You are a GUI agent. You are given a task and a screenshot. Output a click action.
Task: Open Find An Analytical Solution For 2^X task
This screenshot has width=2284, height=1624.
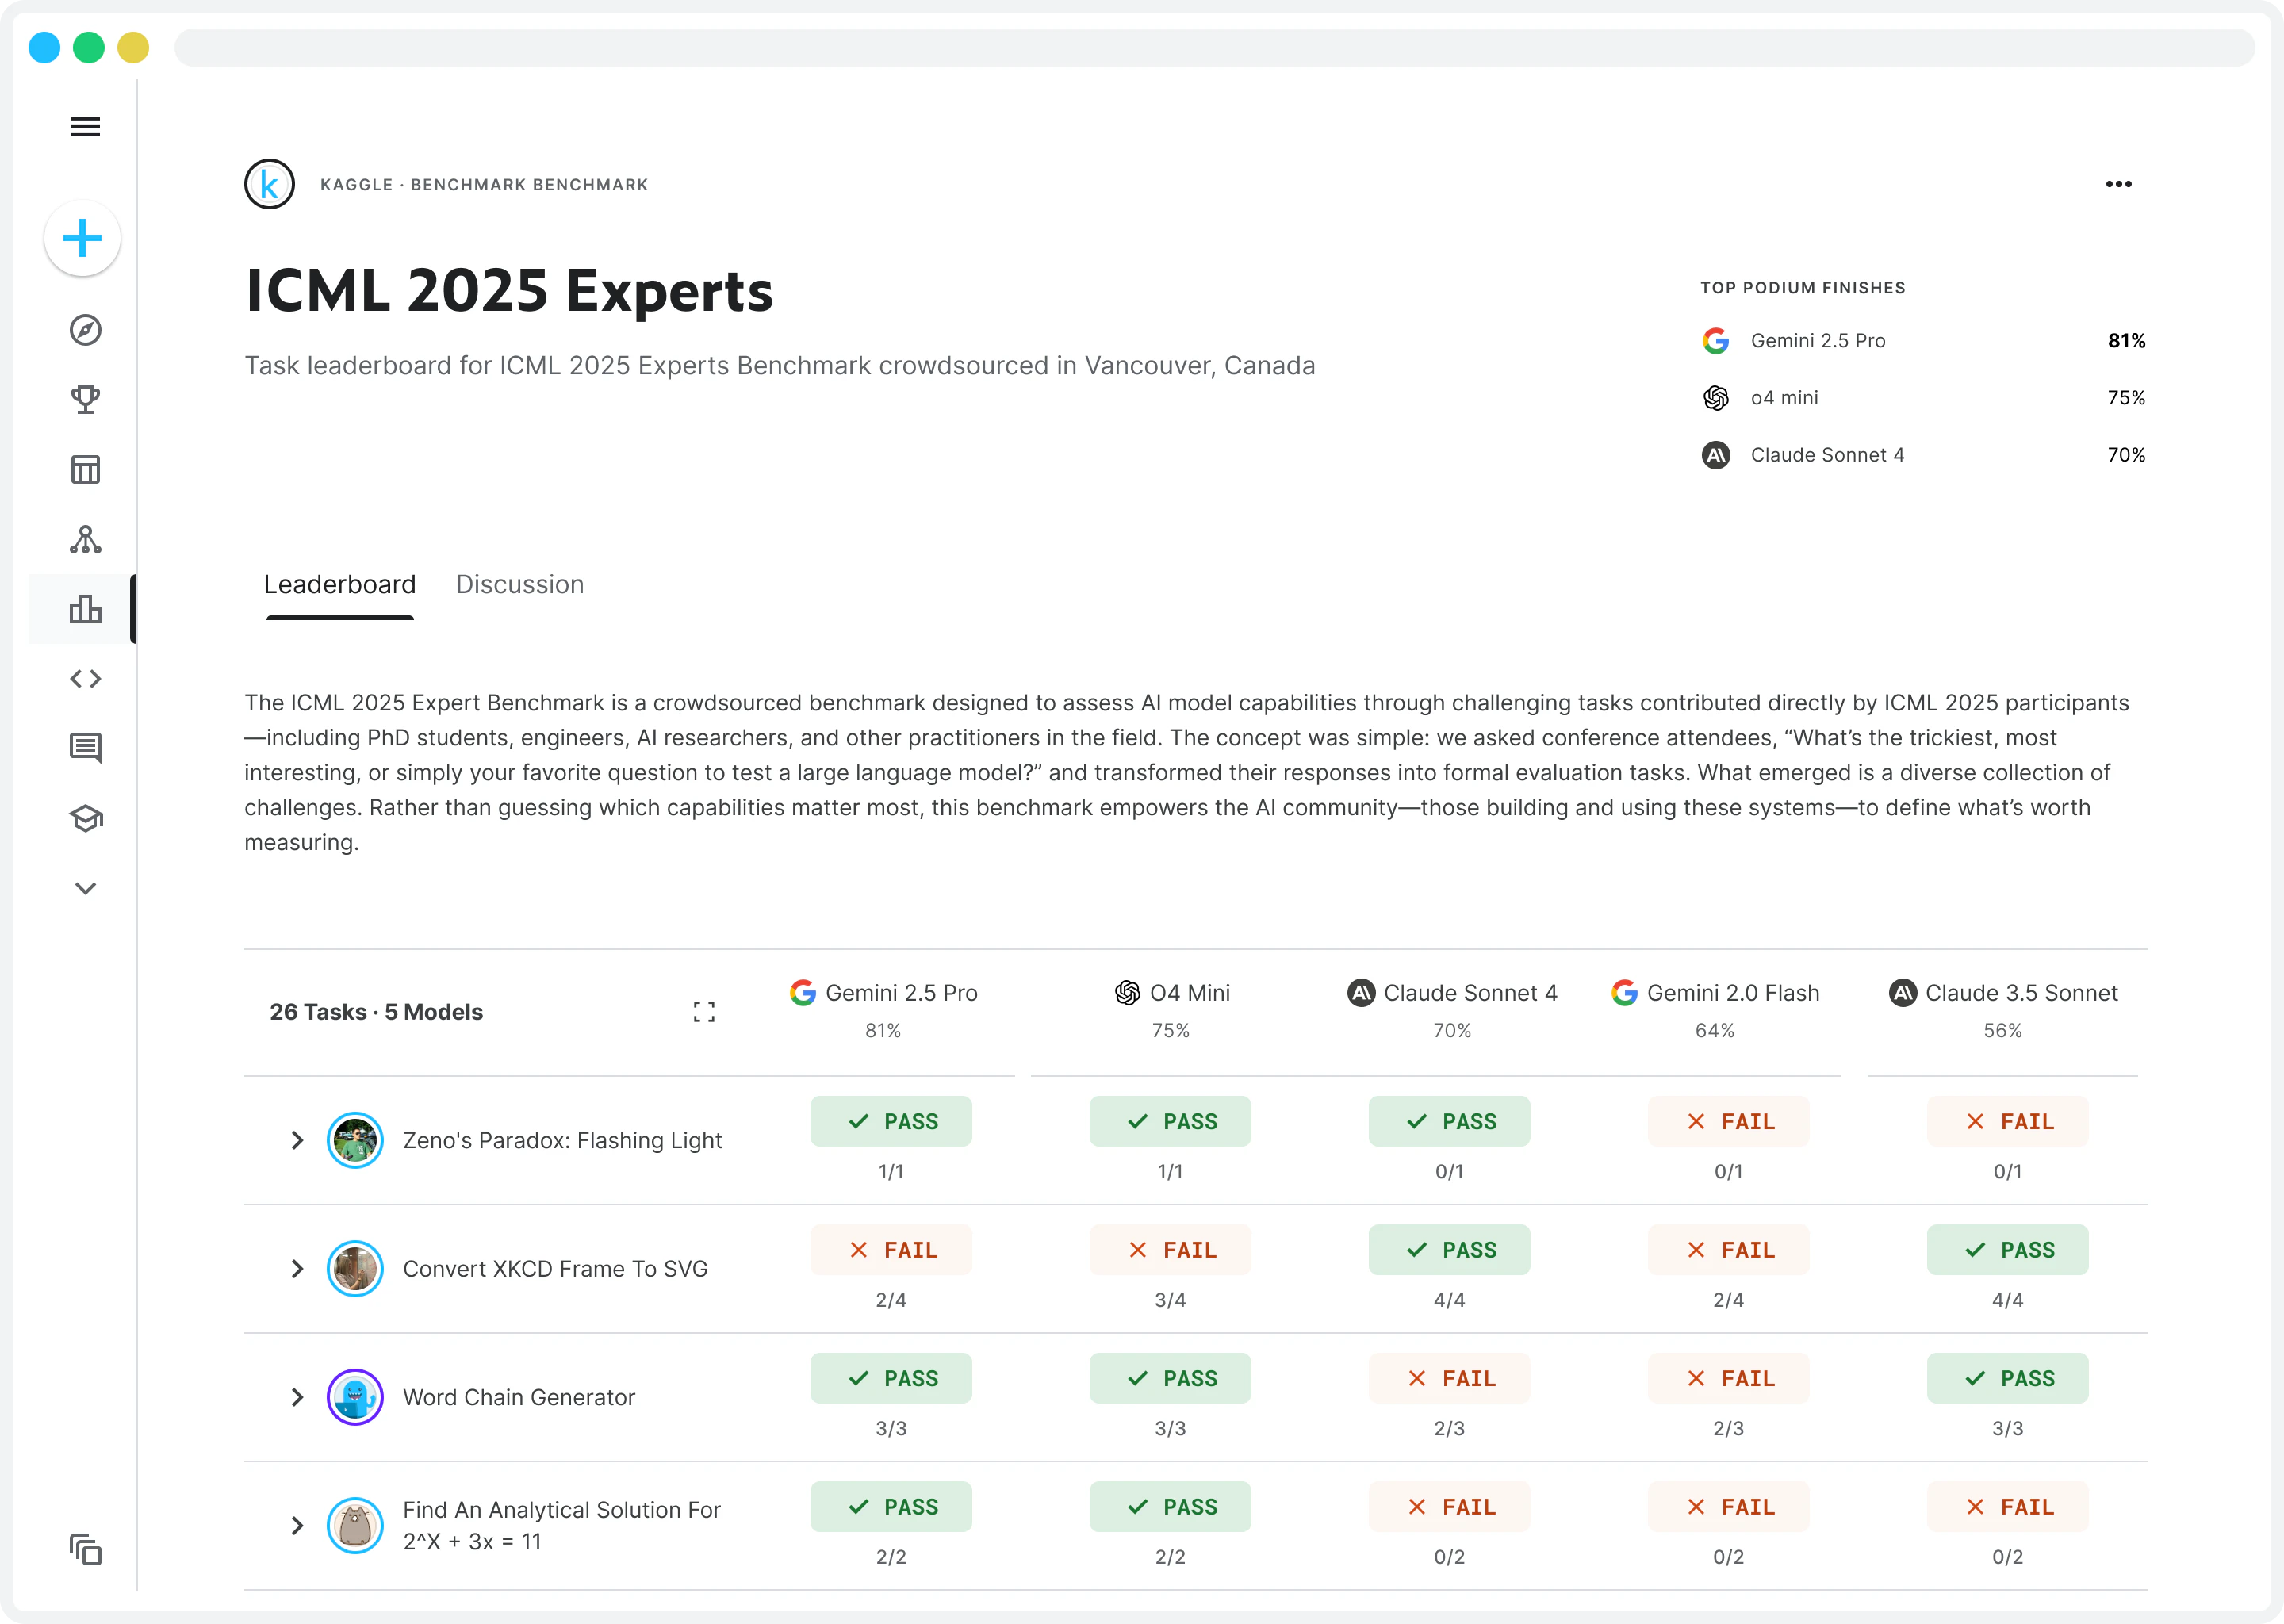562,1526
